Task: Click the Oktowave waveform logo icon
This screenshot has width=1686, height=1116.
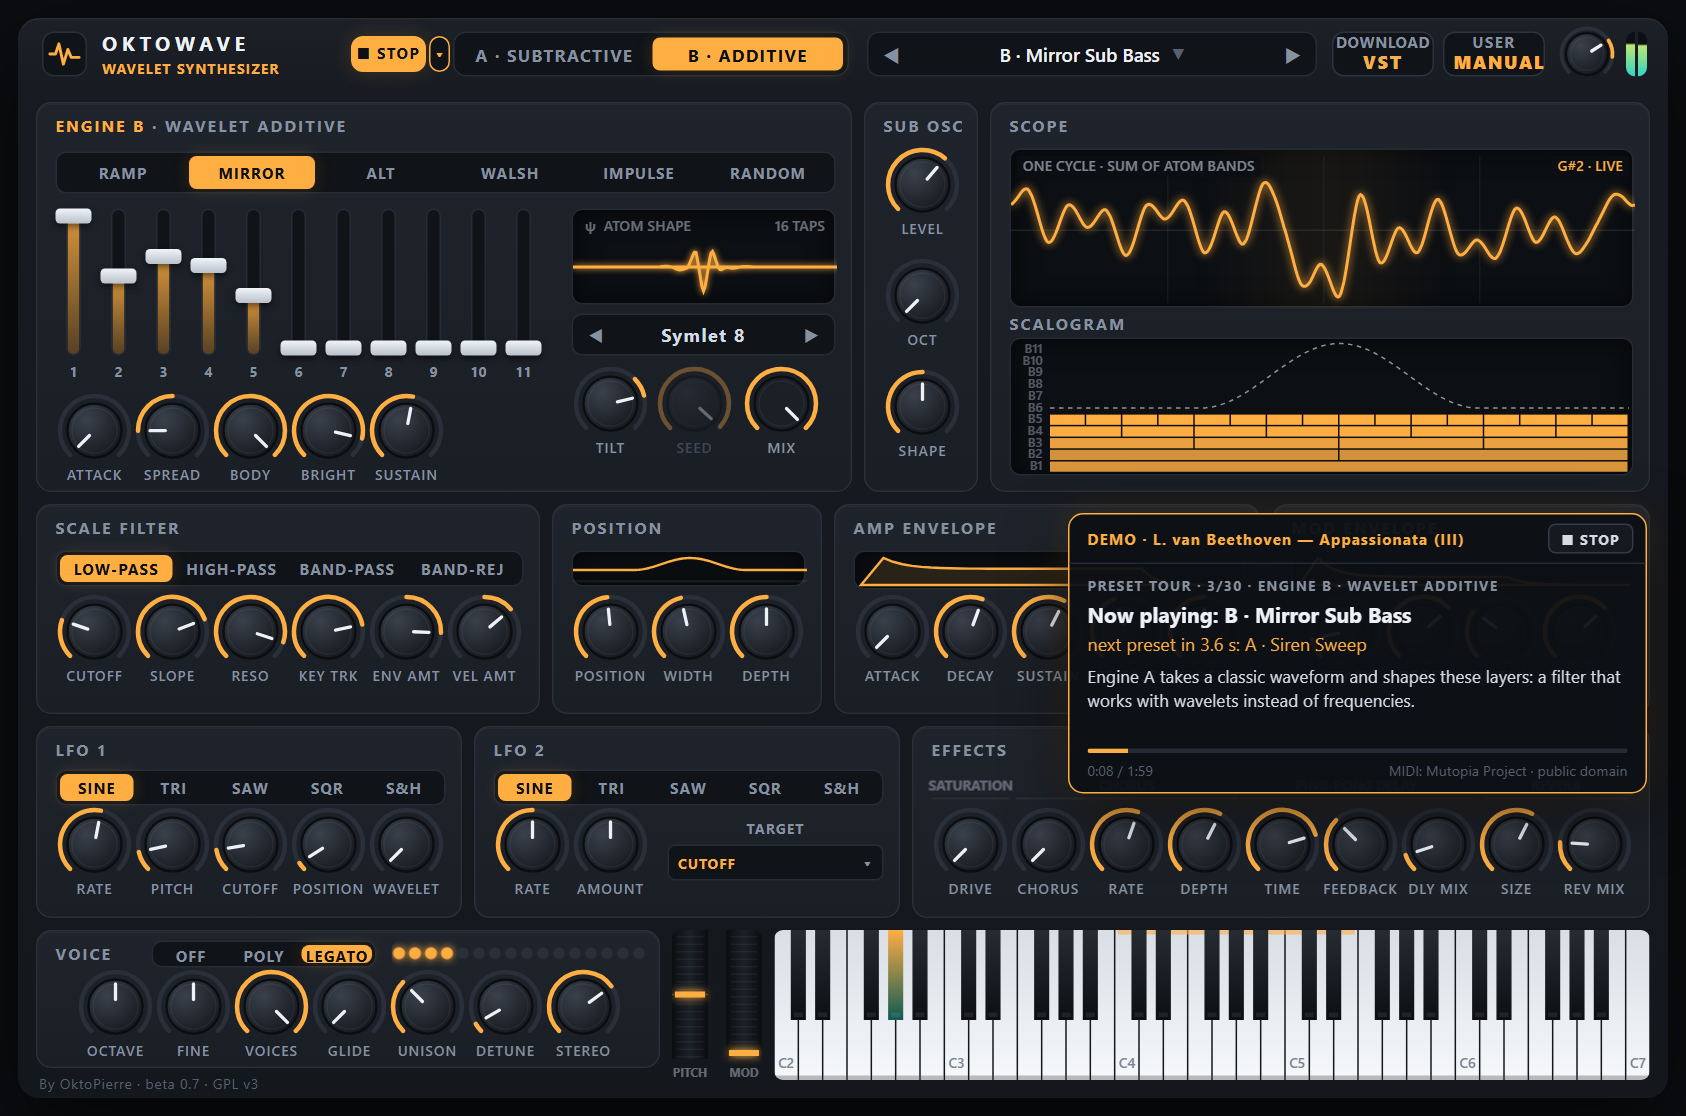Action: coord(65,55)
